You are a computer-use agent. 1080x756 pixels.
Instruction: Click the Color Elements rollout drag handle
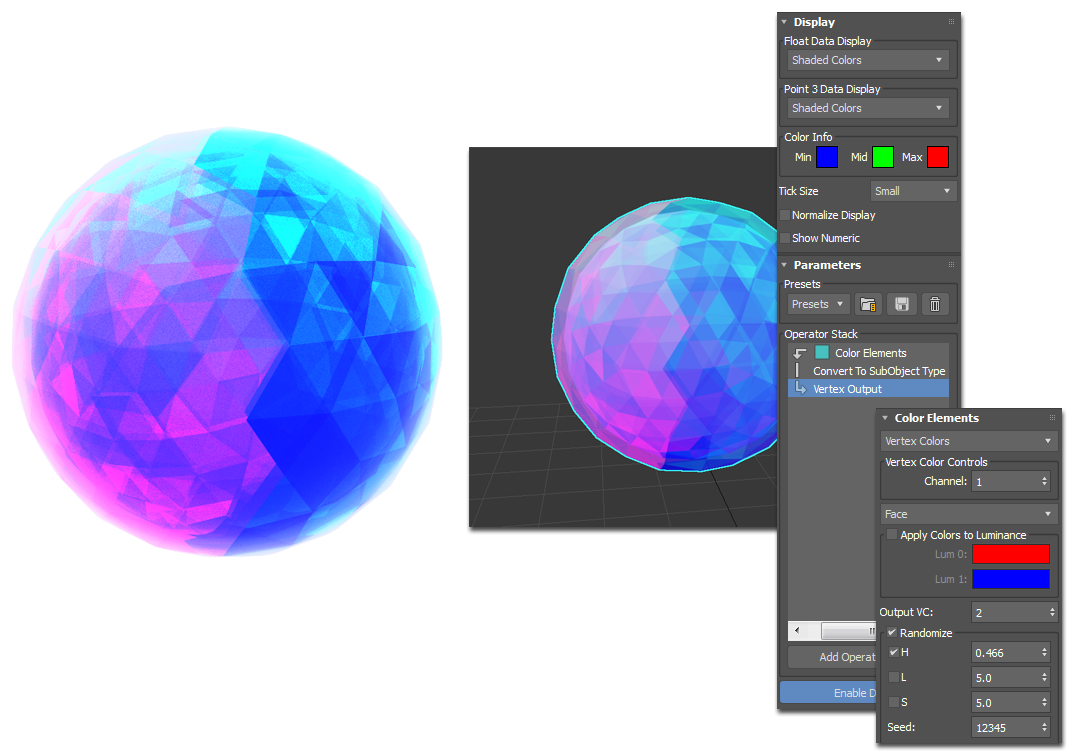pyautogui.click(x=1052, y=418)
